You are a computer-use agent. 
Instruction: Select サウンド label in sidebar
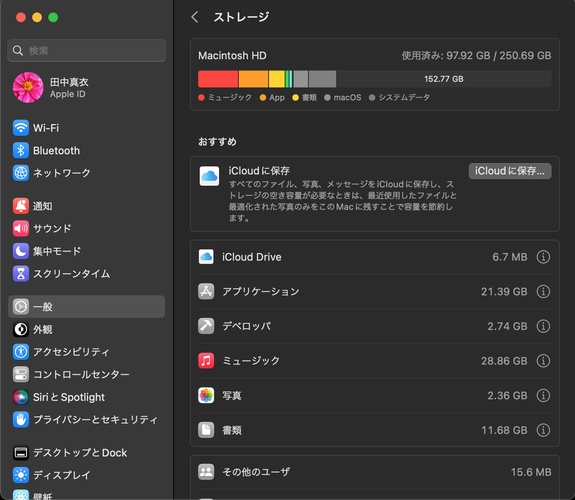tap(52, 229)
